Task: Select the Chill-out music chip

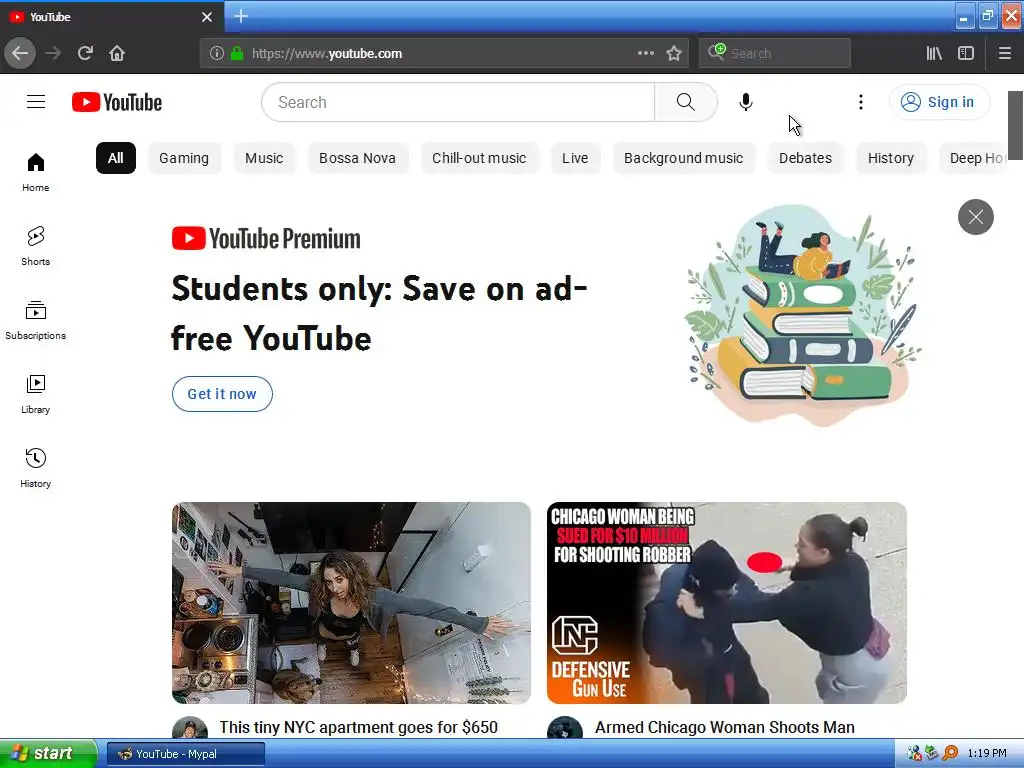Action: pos(479,158)
